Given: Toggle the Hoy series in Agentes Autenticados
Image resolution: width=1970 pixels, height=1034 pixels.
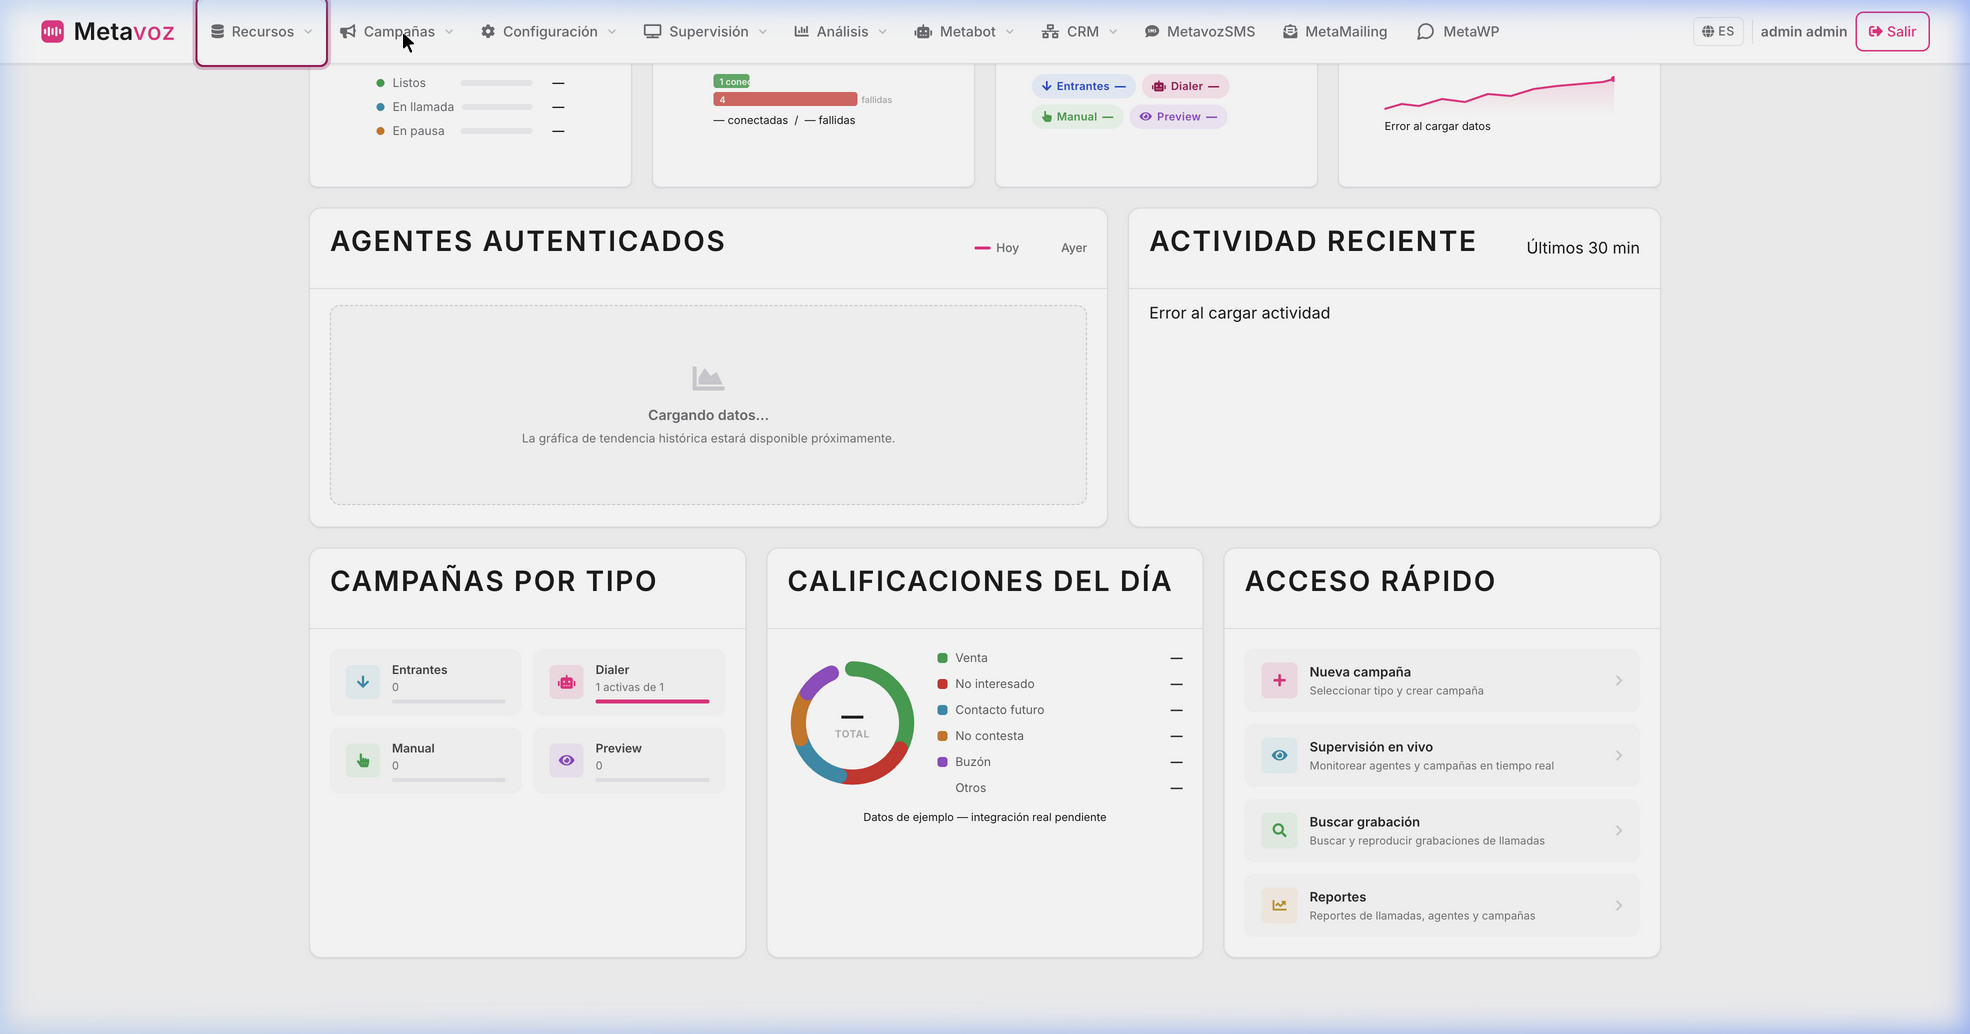Looking at the screenshot, I should [x=996, y=248].
